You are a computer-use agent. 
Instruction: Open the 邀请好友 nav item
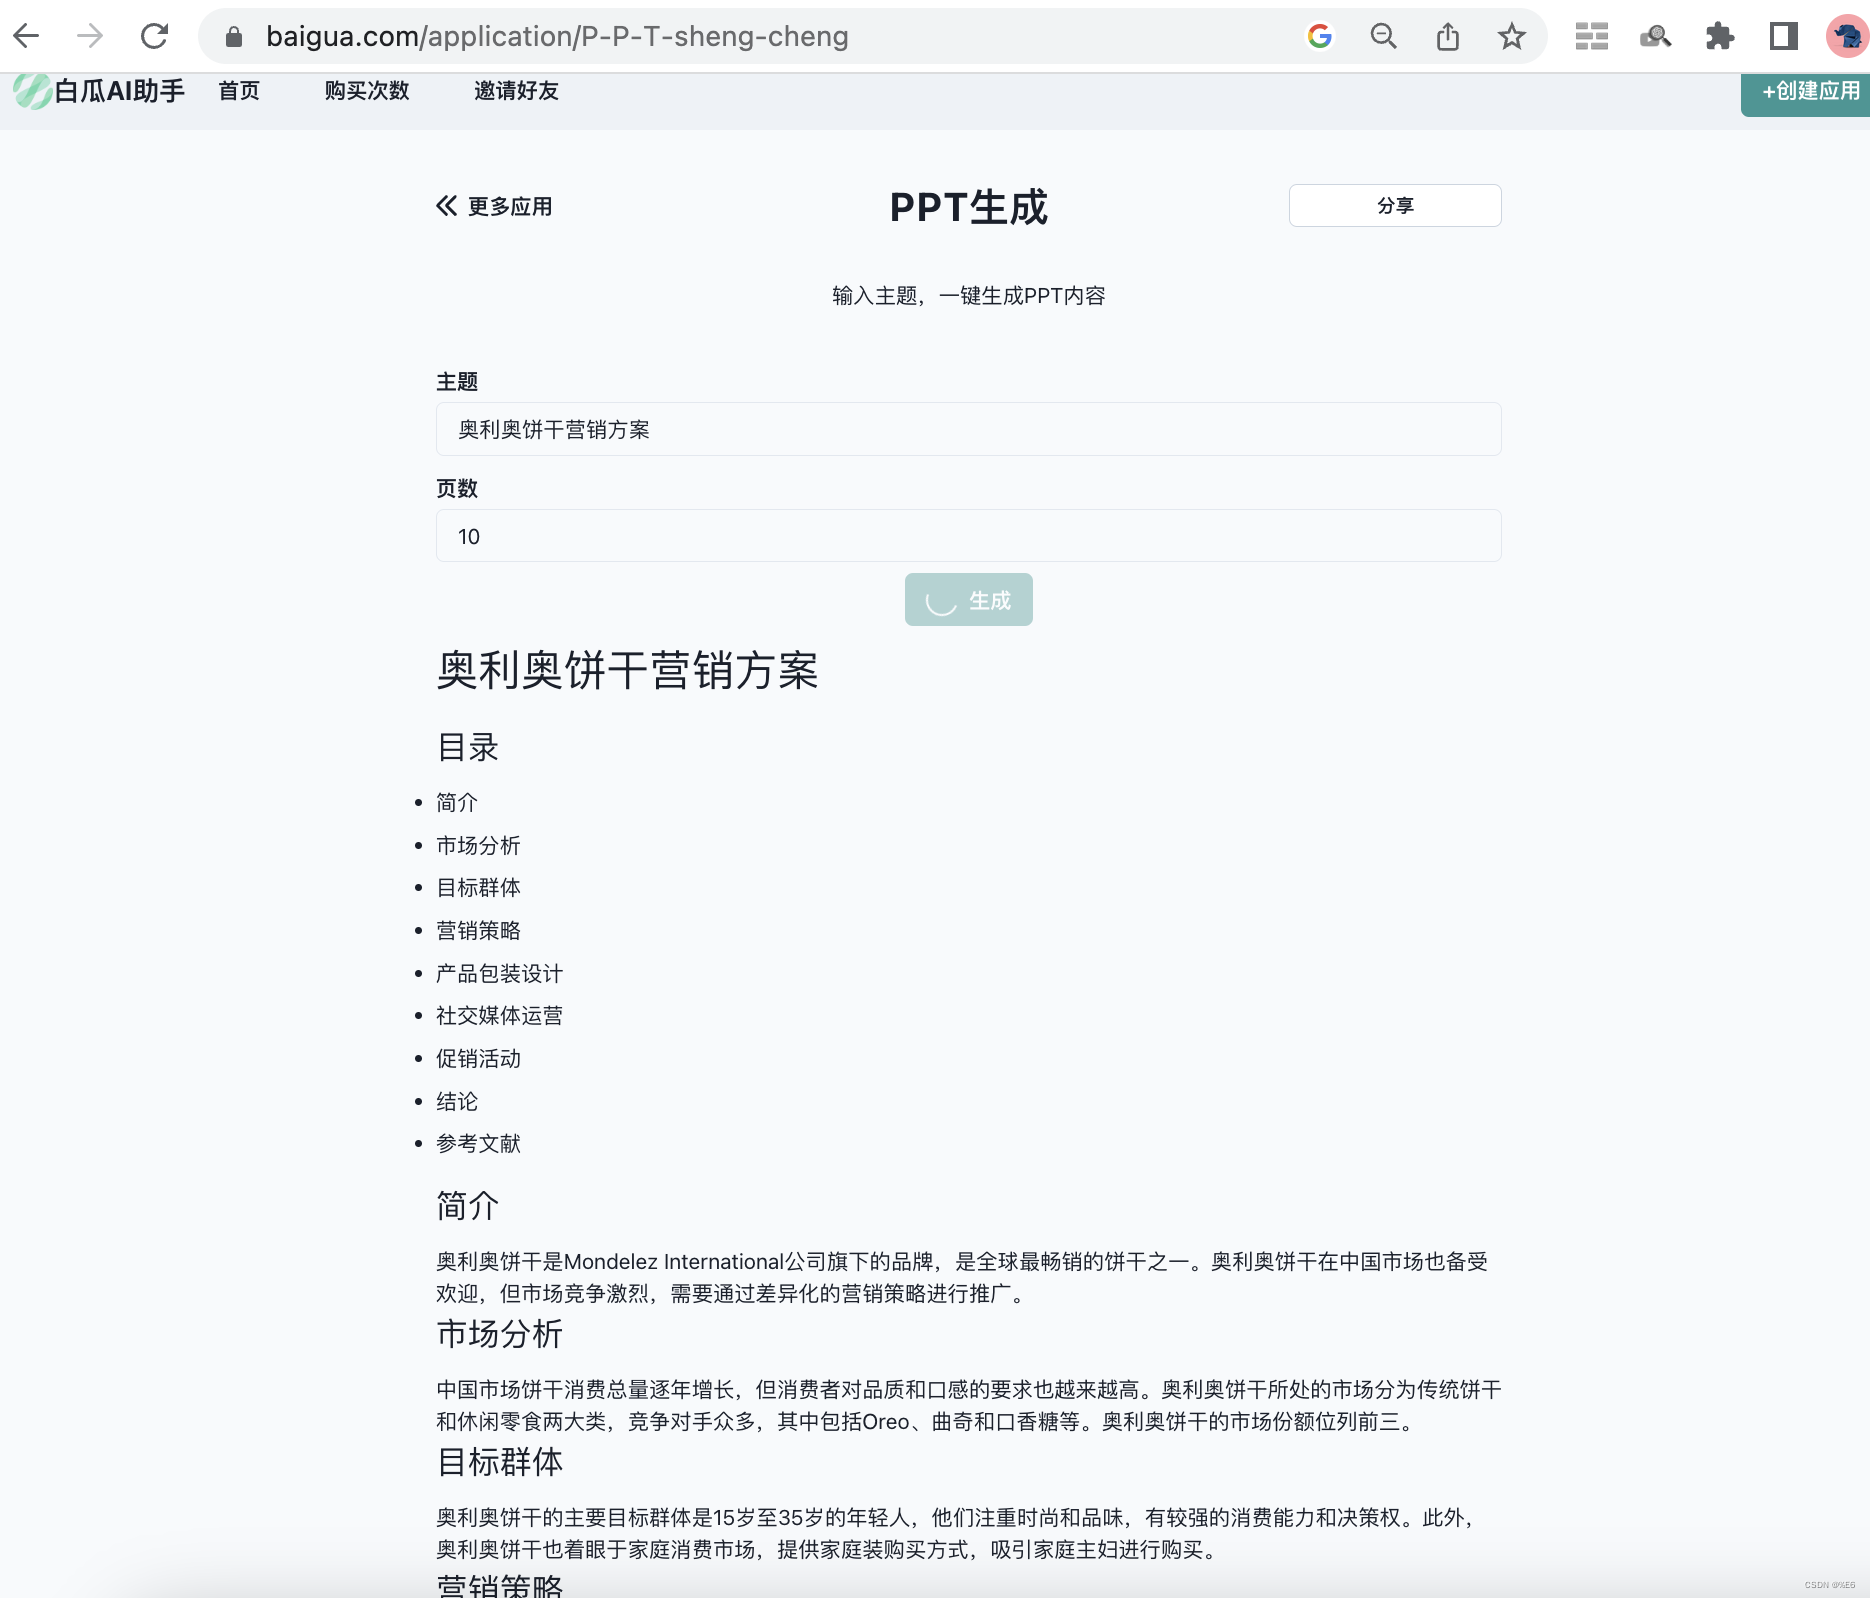[x=516, y=91]
